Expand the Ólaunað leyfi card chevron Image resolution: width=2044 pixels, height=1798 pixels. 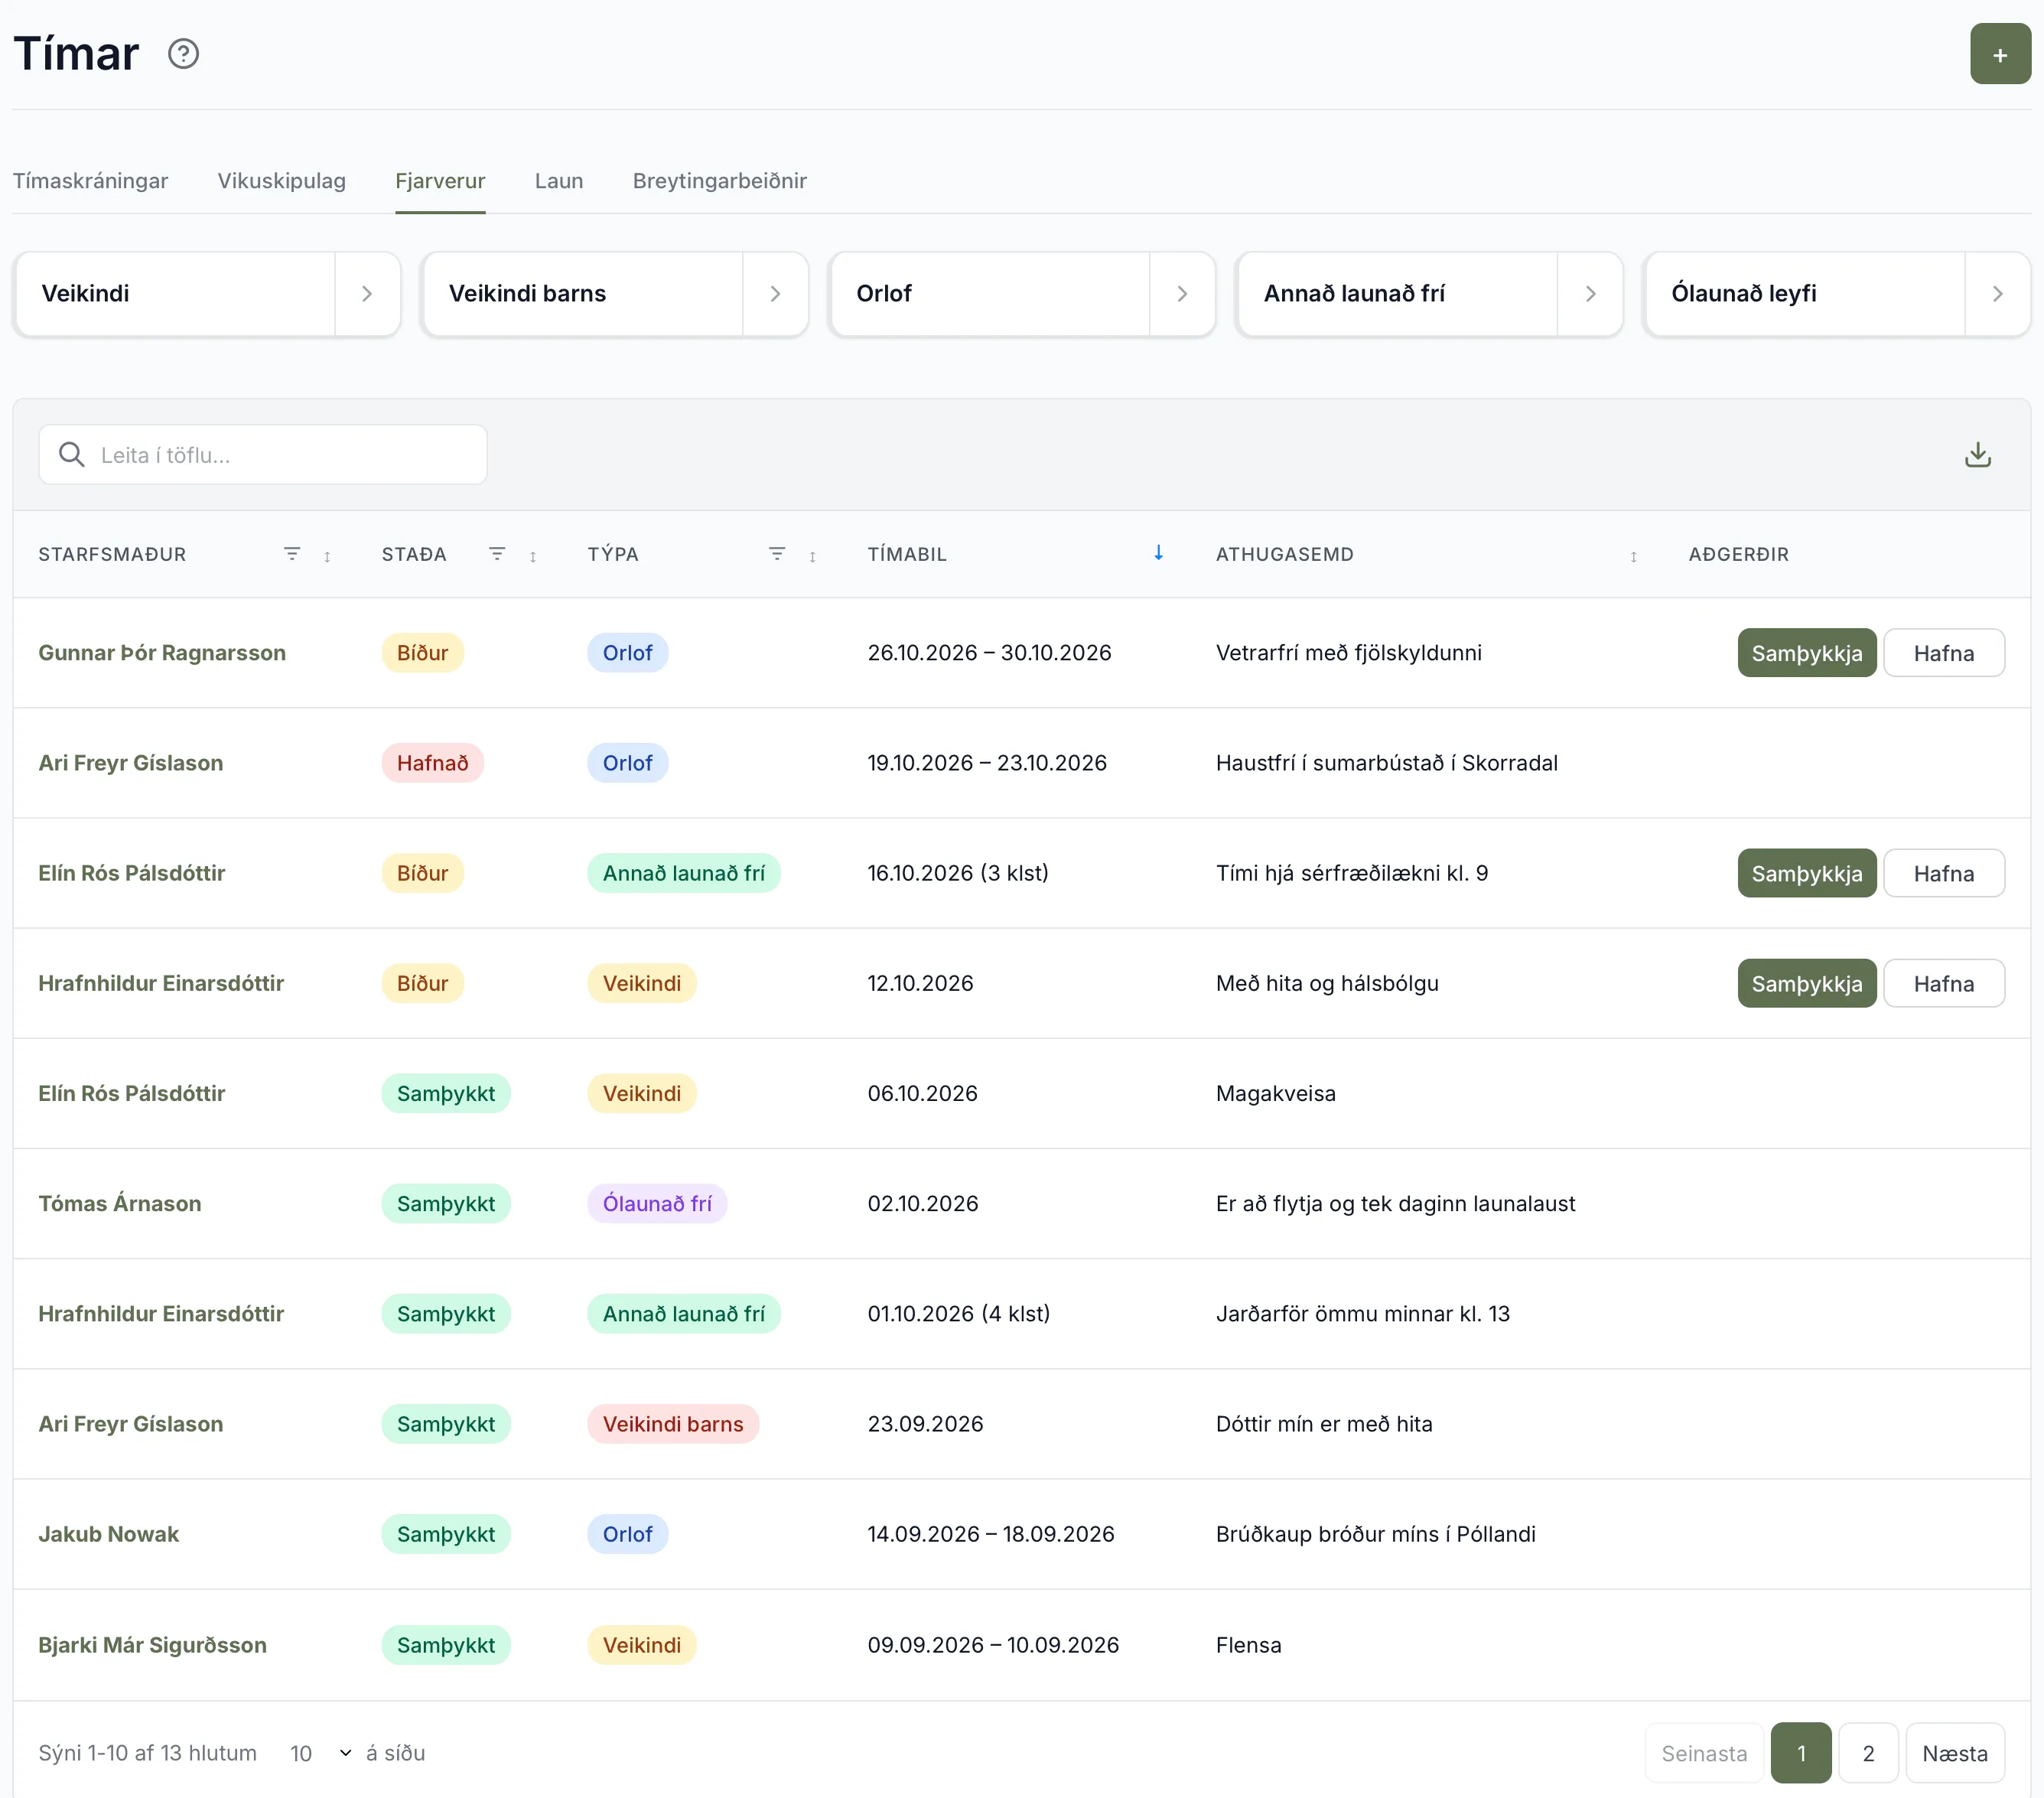pos(1997,294)
